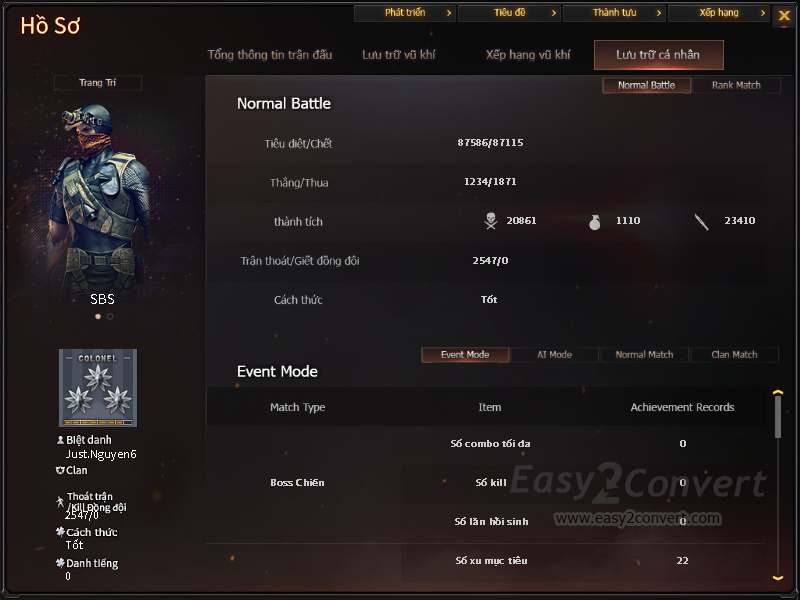Click the Trang Trí button
The image size is (800, 600).
pyautogui.click(x=97, y=83)
